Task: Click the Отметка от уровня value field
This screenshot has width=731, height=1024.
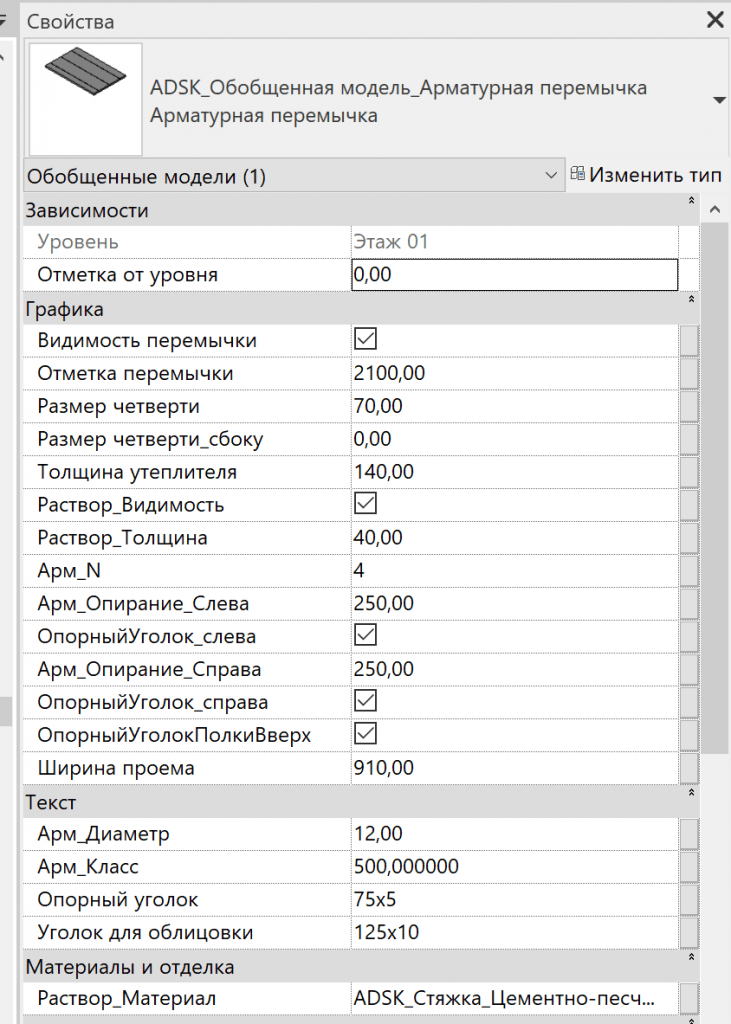Action: pyautogui.click(x=514, y=274)
